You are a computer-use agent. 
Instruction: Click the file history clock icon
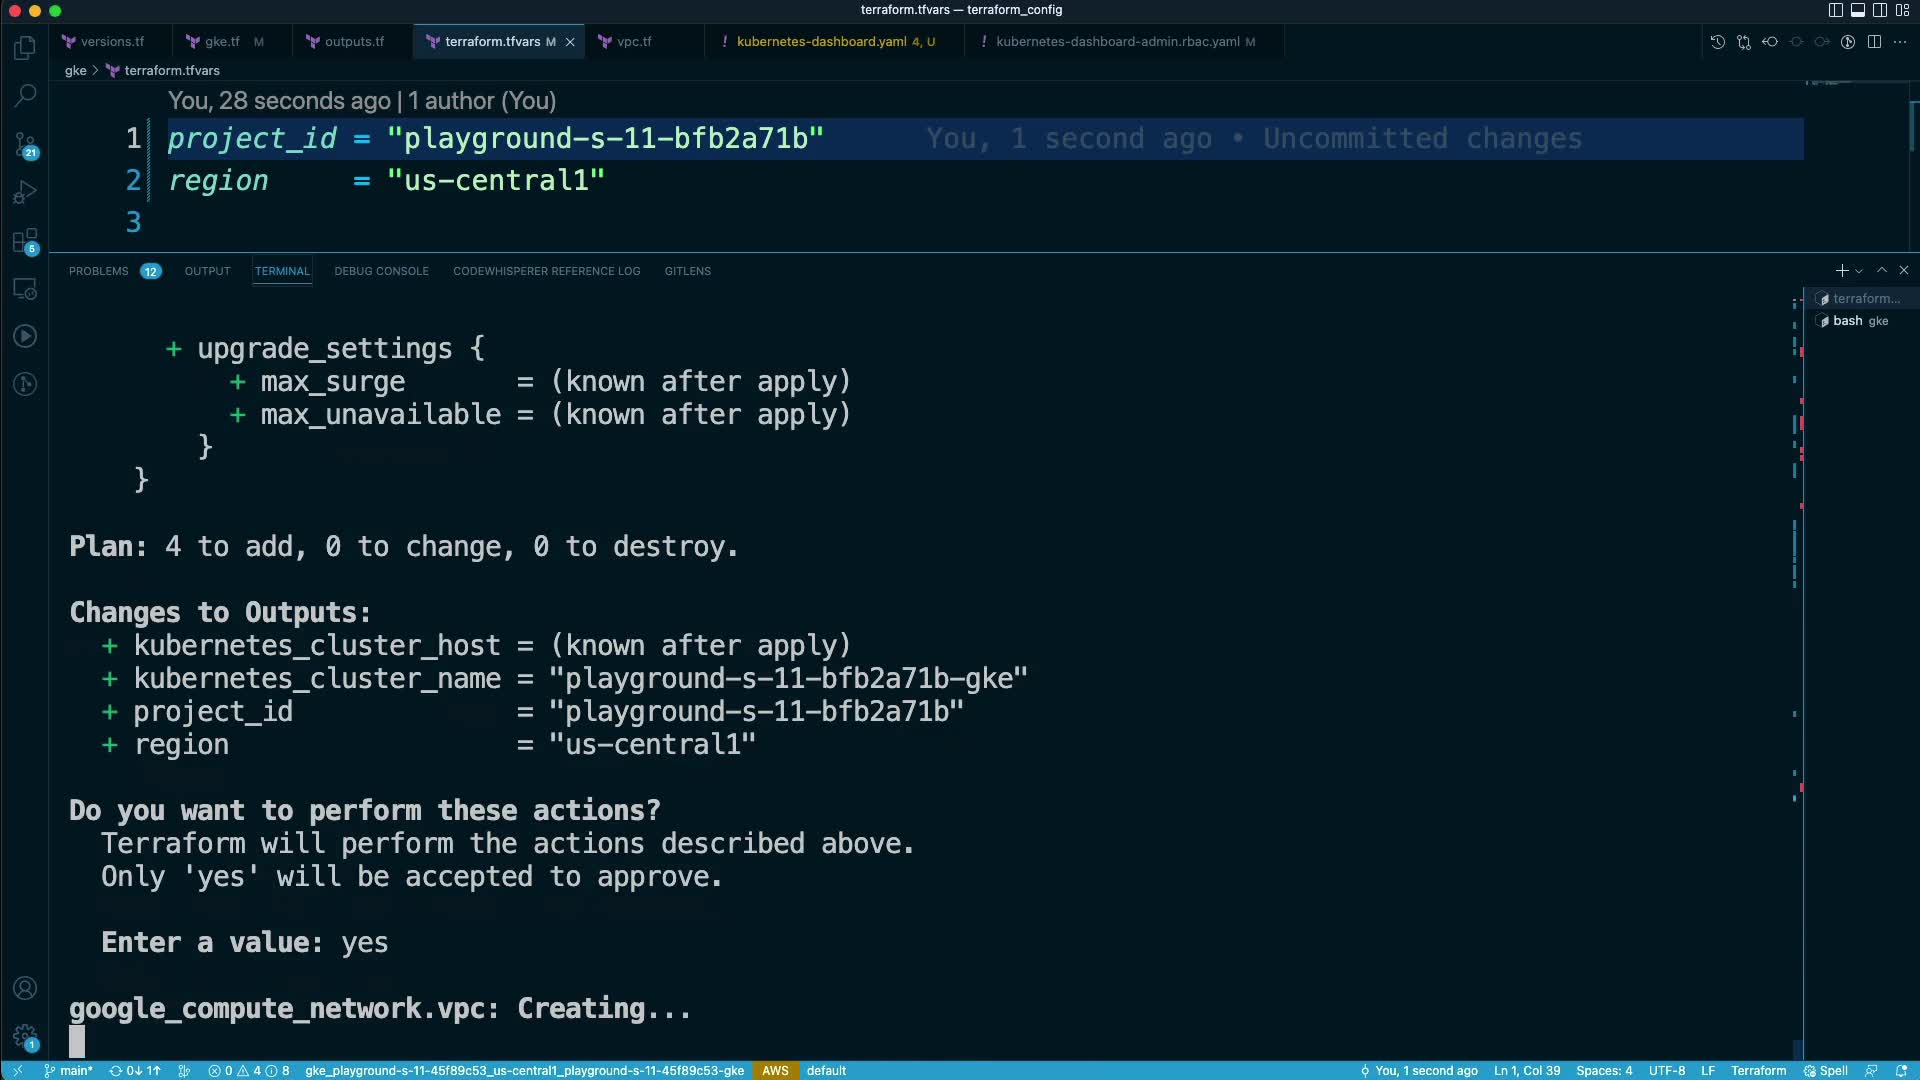tap(1717, 42)
